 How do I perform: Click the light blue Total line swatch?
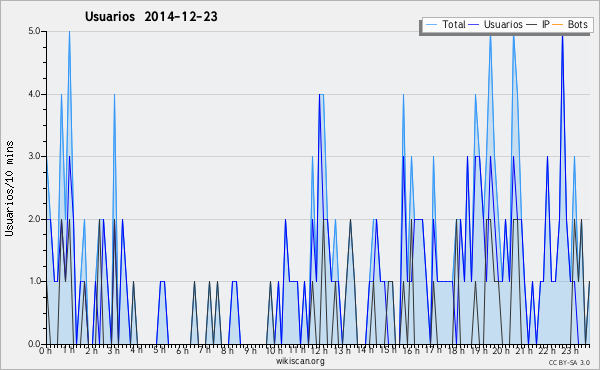click(431, 25)
